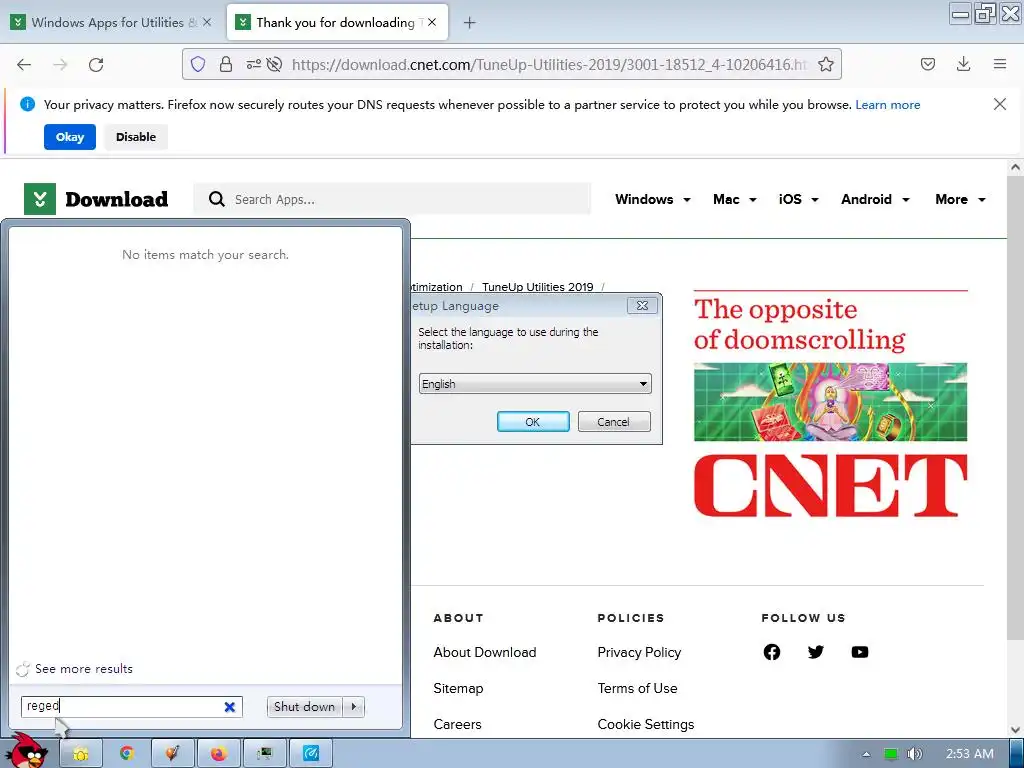Open a new tab with the plus icon
The width and height of the screenshot is (1024, 768).
pyautogui.click(x=469, y=23)
